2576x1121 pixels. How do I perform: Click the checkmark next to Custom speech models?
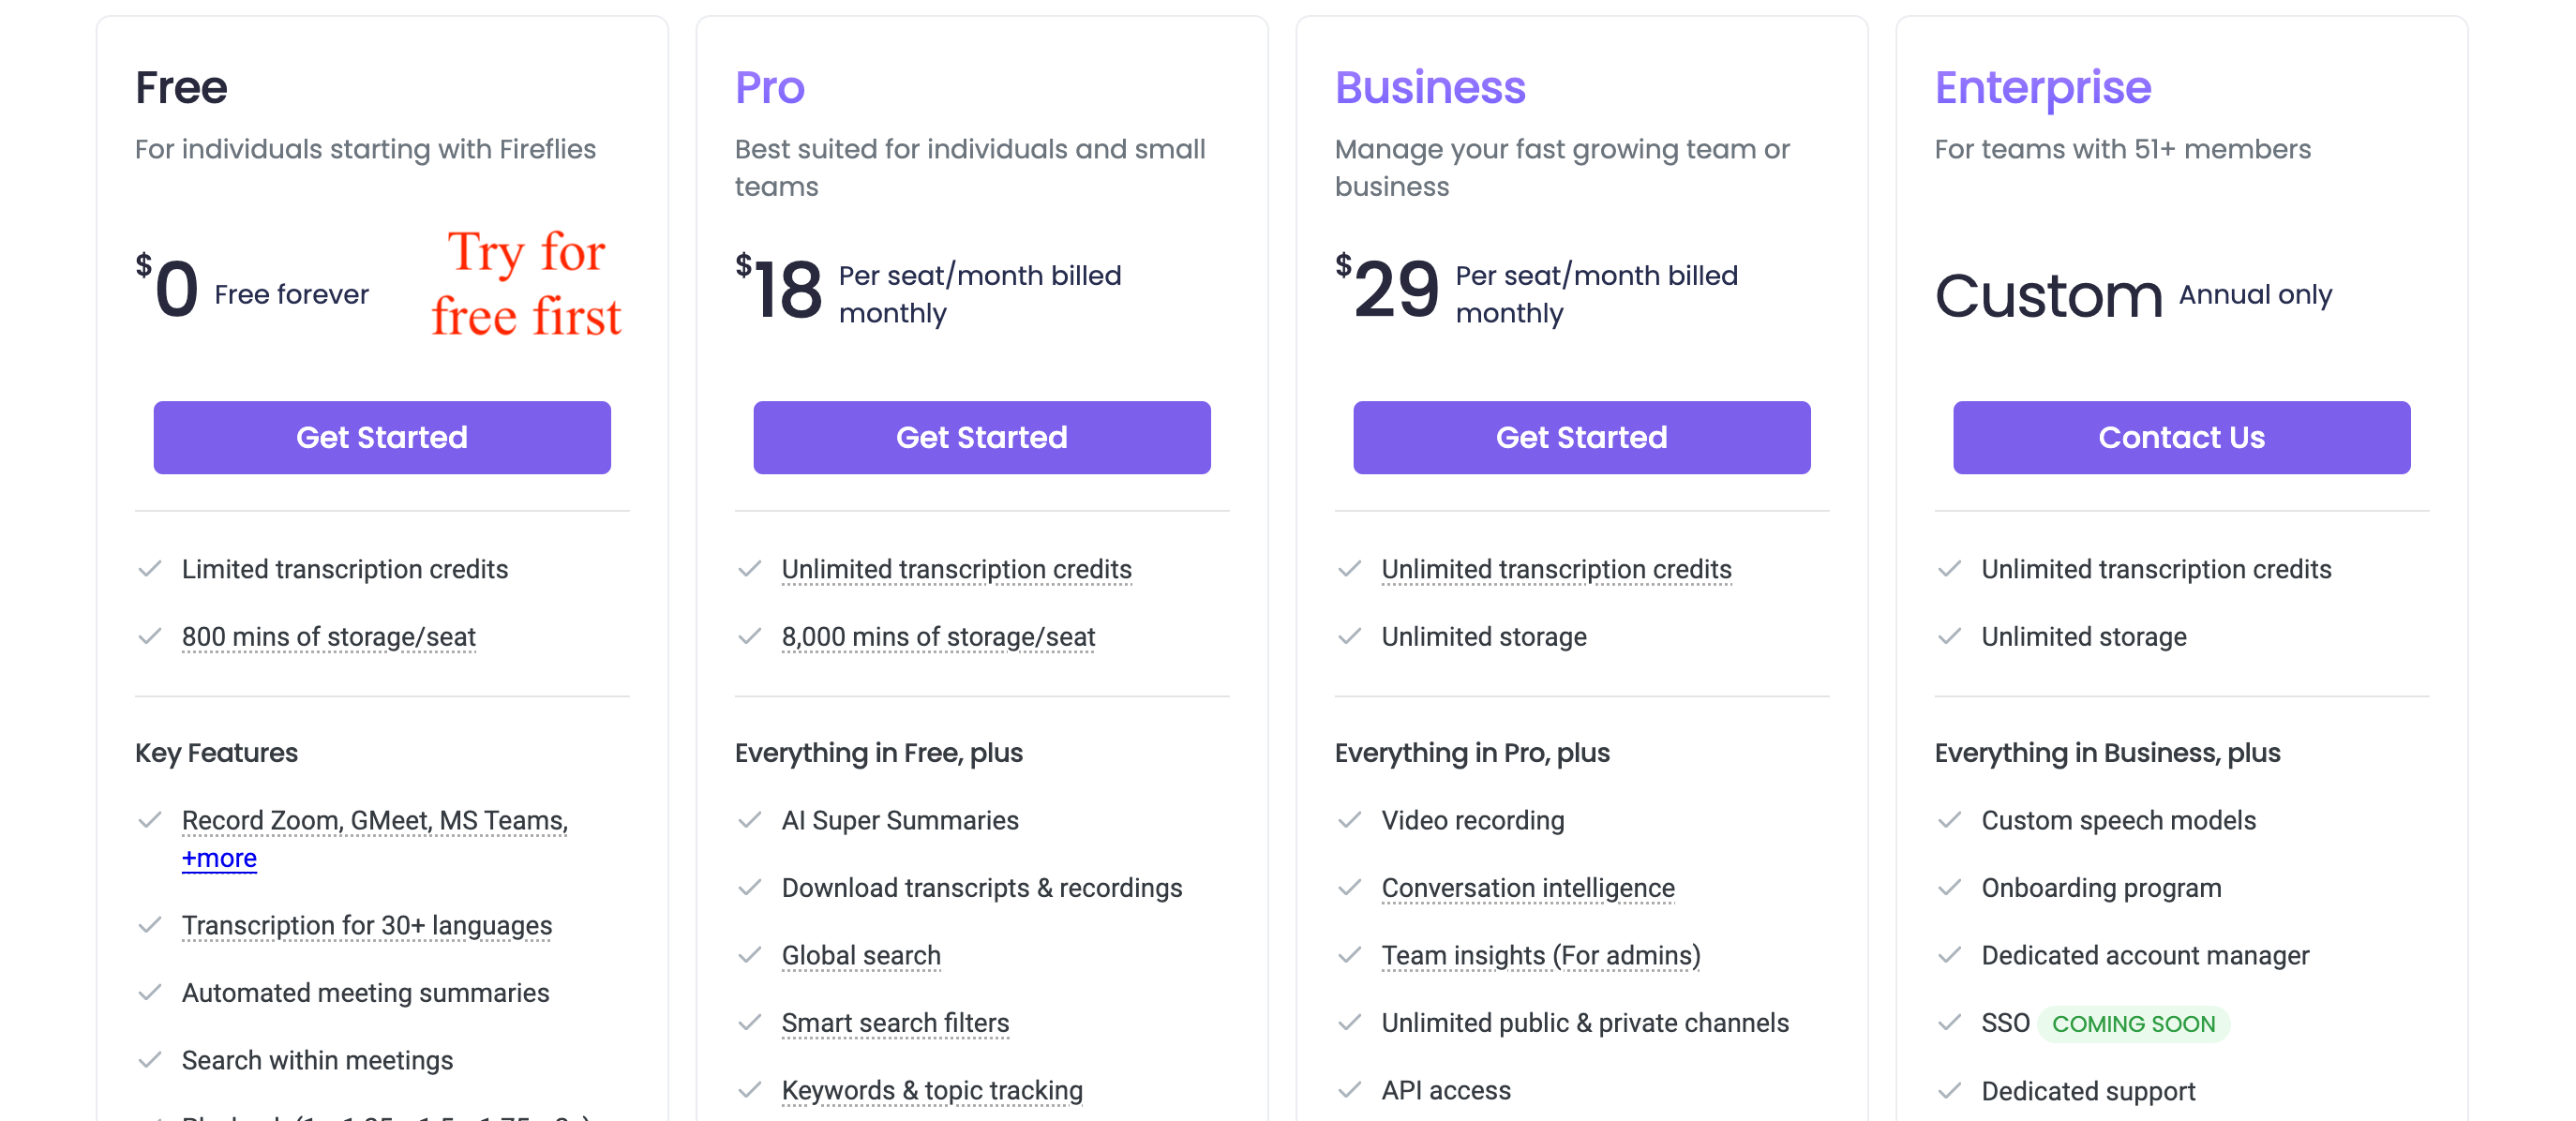point(1950,820)
